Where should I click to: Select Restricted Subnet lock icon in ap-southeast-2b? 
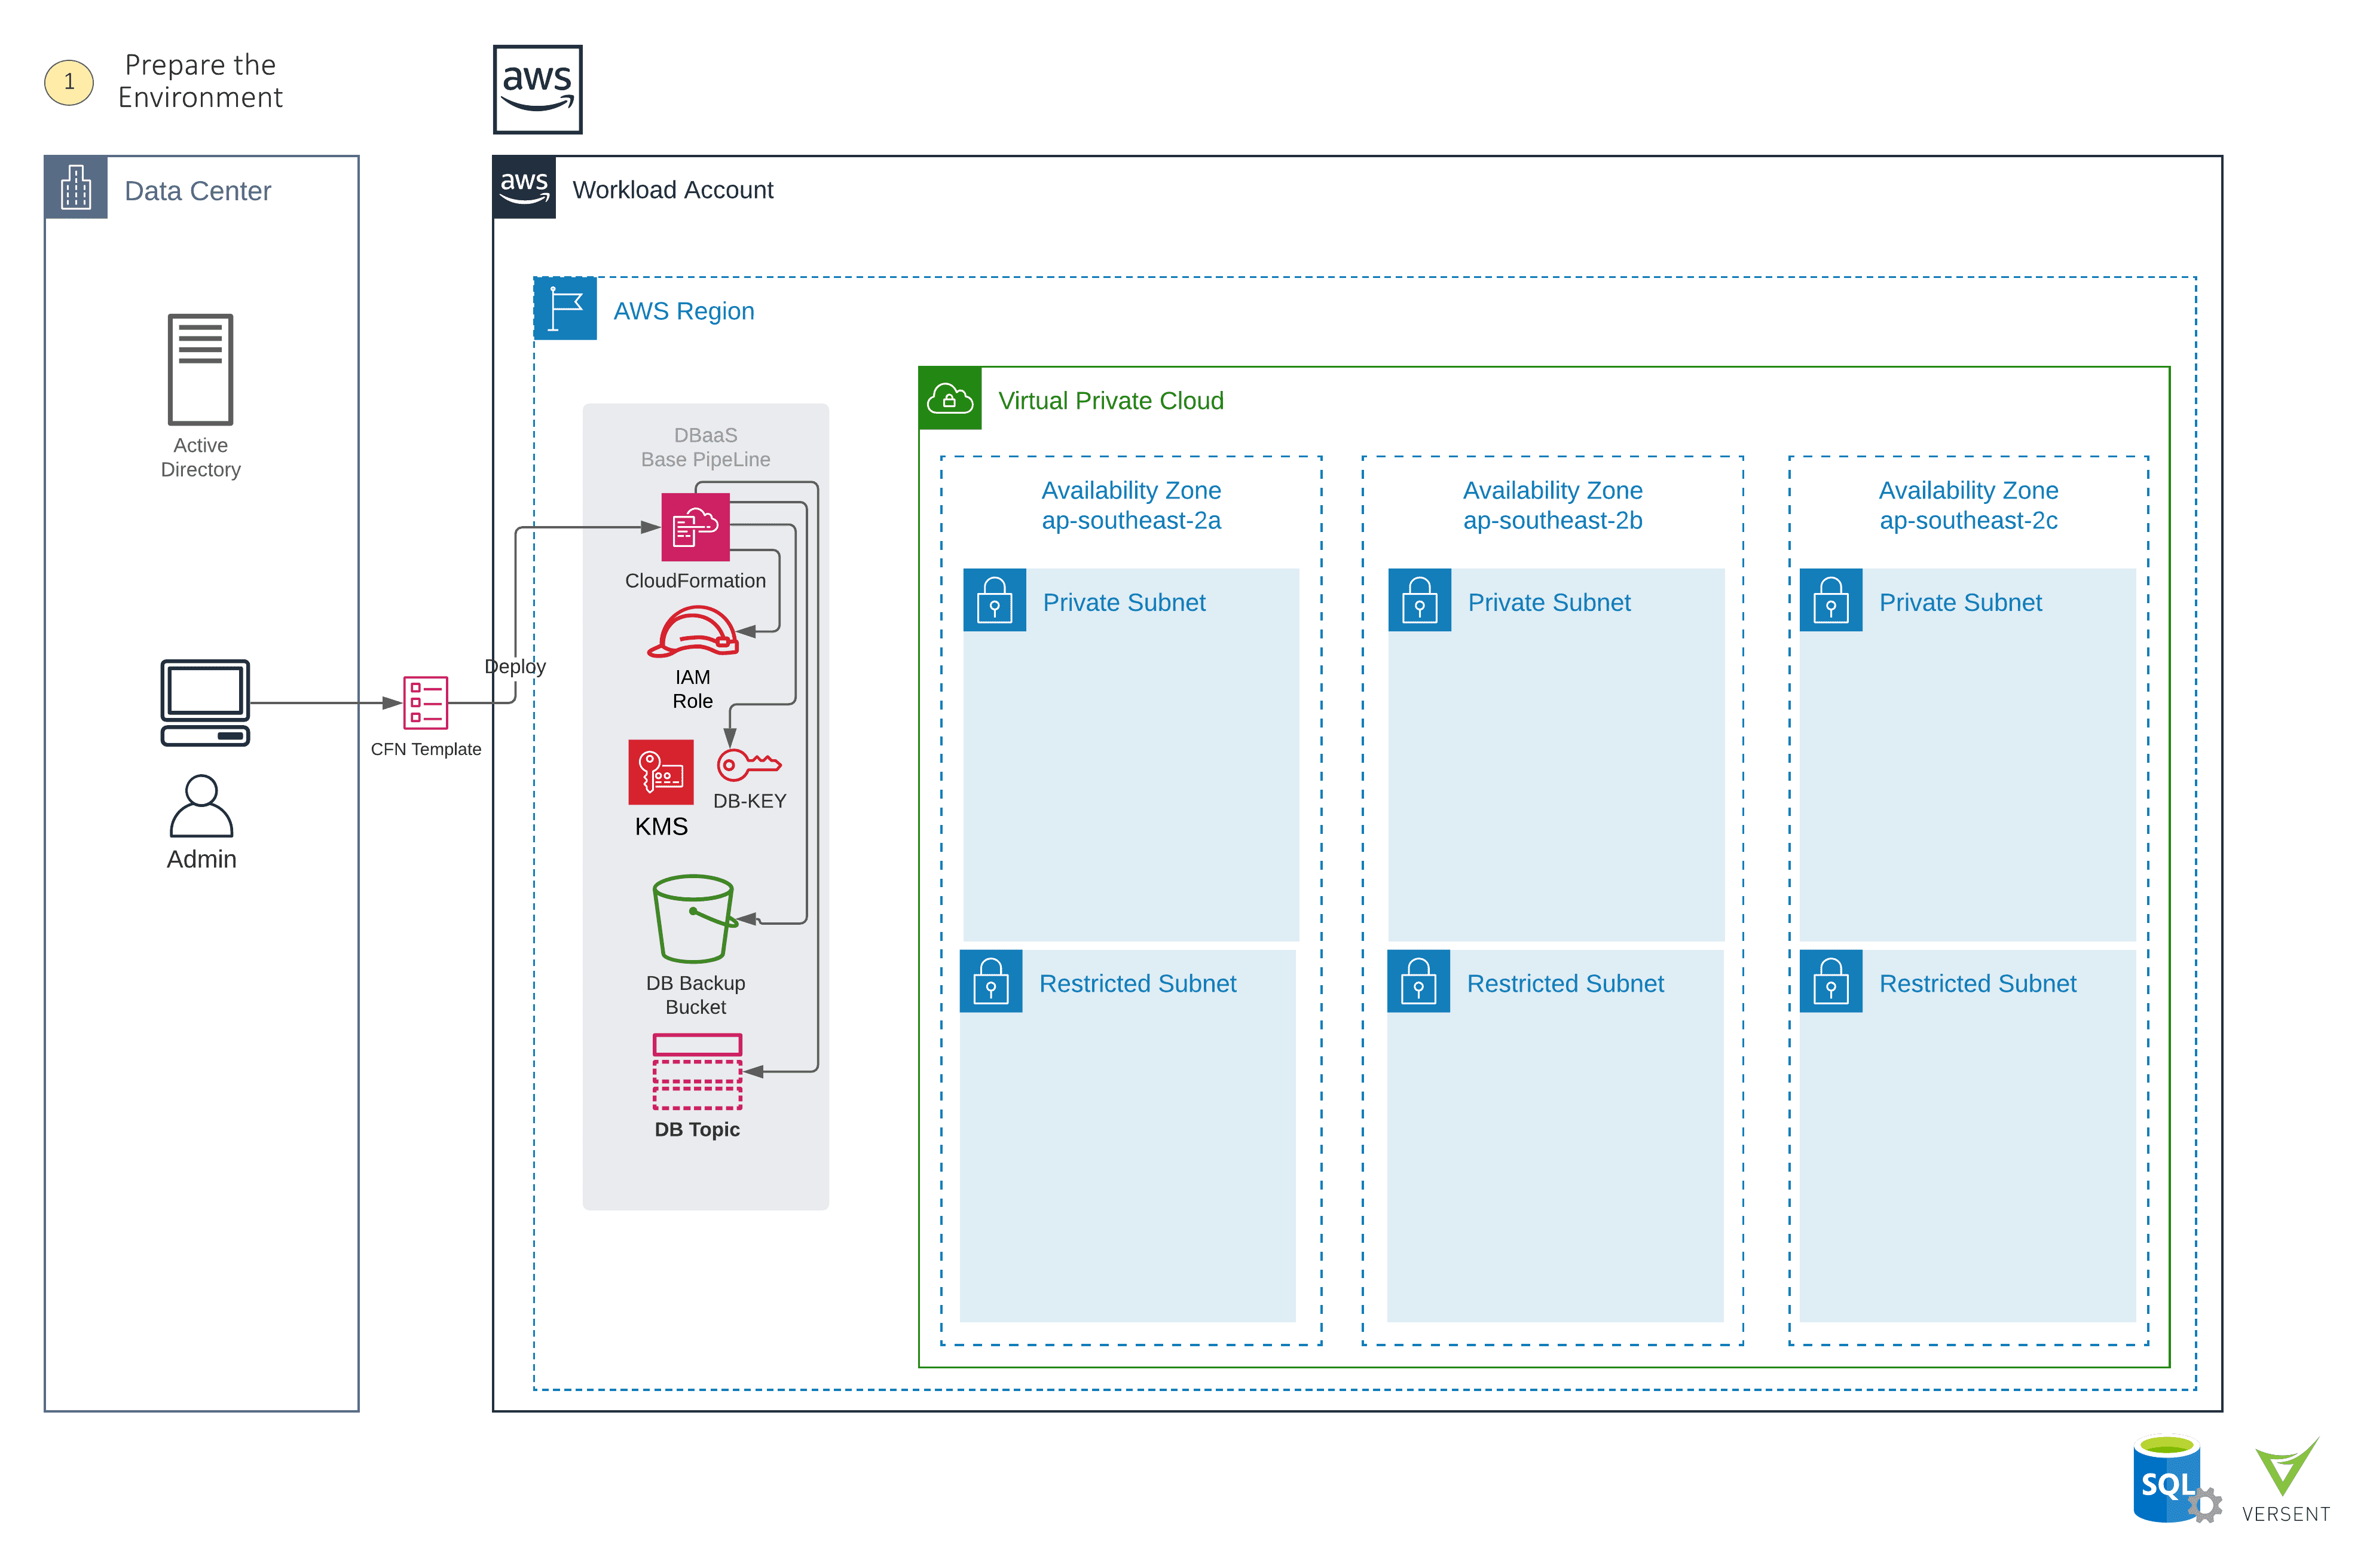point(1418,981)
